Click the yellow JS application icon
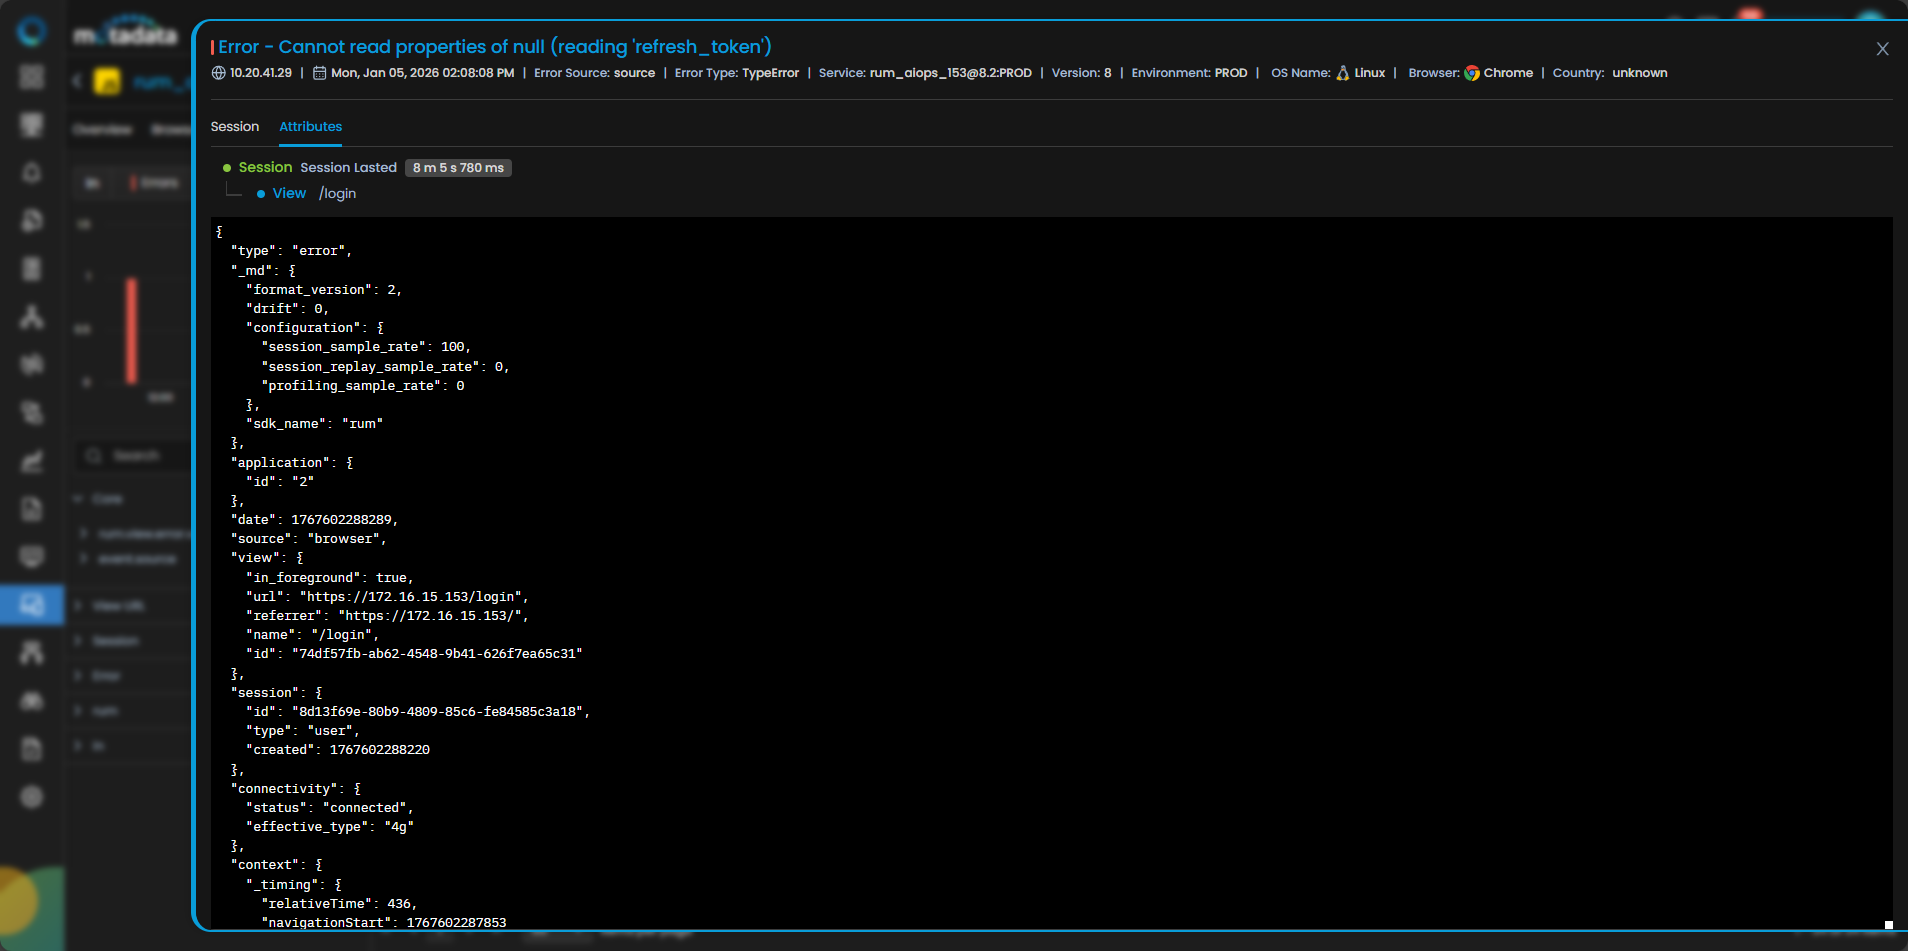Viewport: 1908px width, 951px height. (107, 82)
